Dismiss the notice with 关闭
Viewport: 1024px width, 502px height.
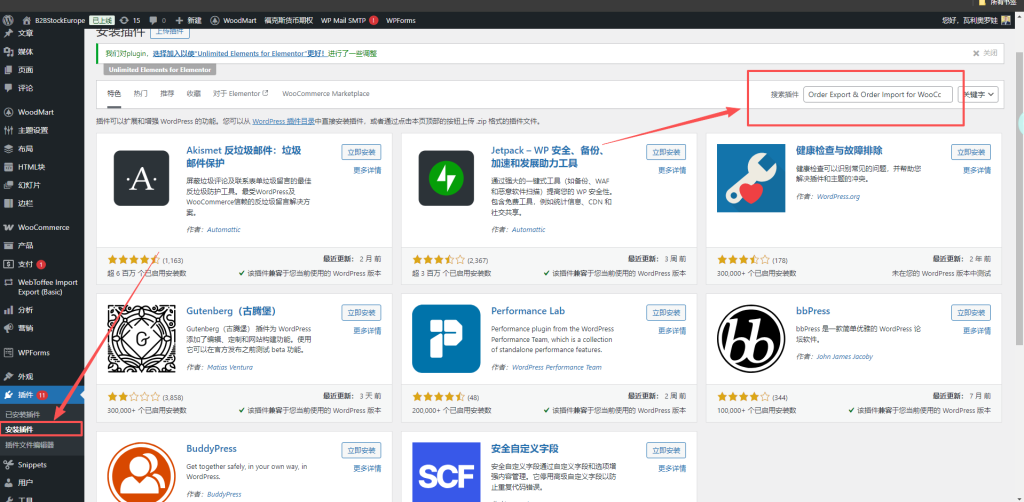[985, 54]
